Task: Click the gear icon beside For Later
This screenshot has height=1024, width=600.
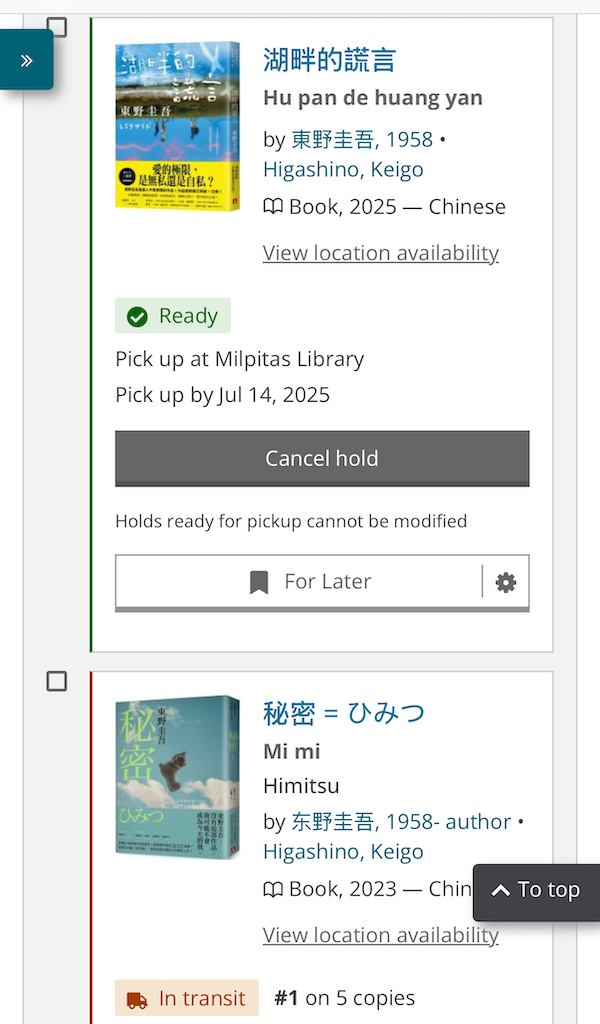Action: pos(506,582)
